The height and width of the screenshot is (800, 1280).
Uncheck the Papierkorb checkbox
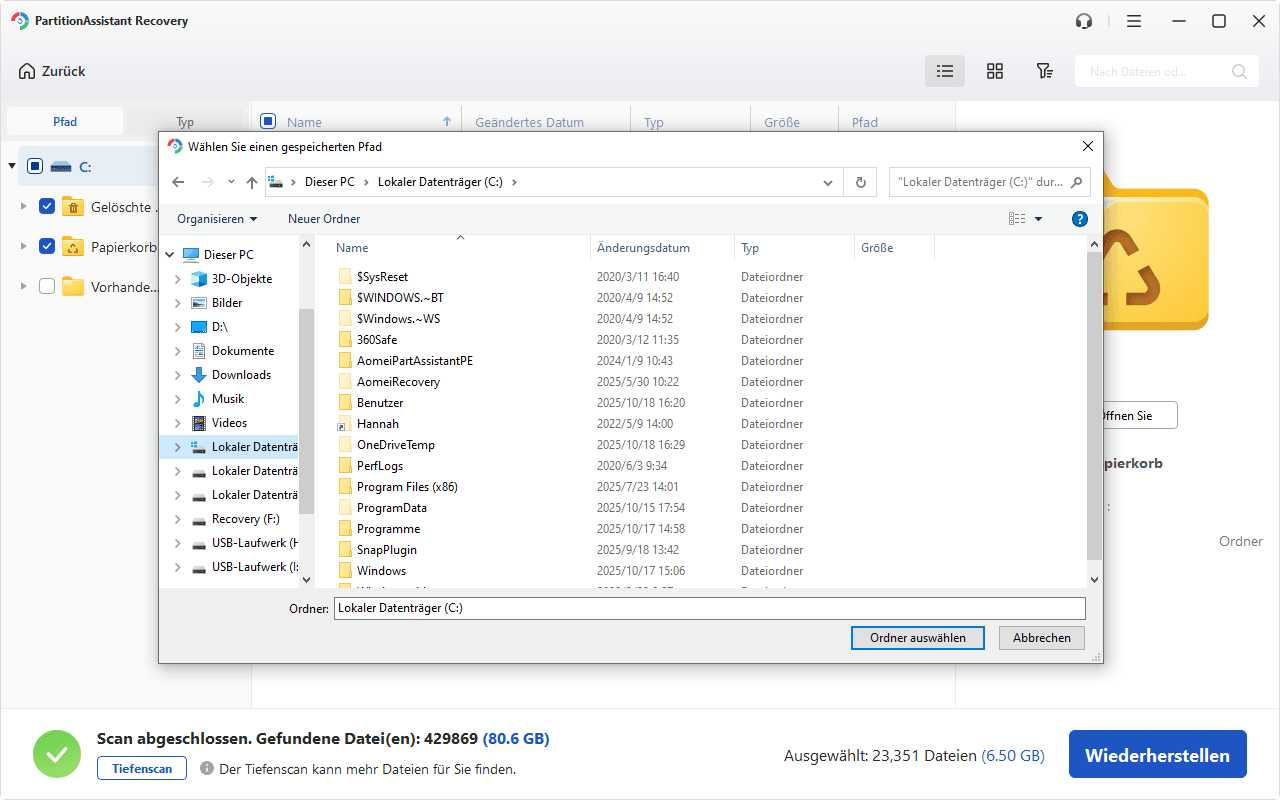tap(47, 246)
